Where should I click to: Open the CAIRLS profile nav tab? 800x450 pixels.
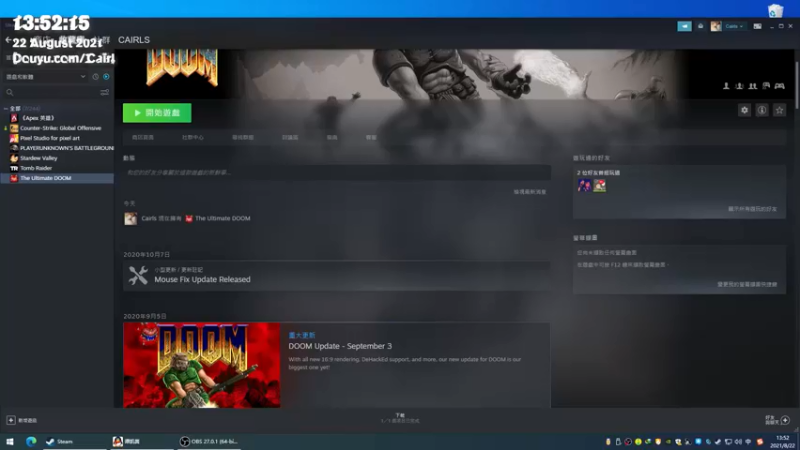[134, 40]
